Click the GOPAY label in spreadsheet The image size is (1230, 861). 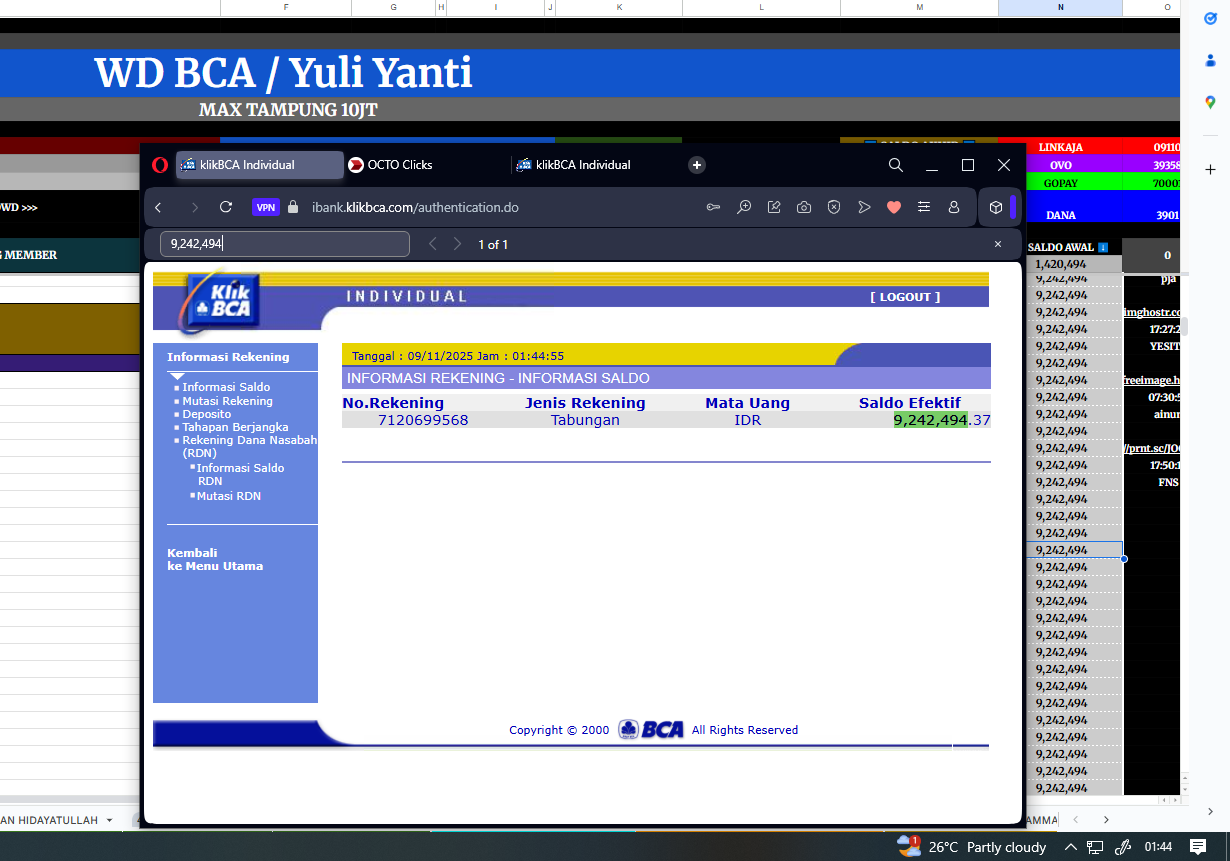[x=1060, y=183]
